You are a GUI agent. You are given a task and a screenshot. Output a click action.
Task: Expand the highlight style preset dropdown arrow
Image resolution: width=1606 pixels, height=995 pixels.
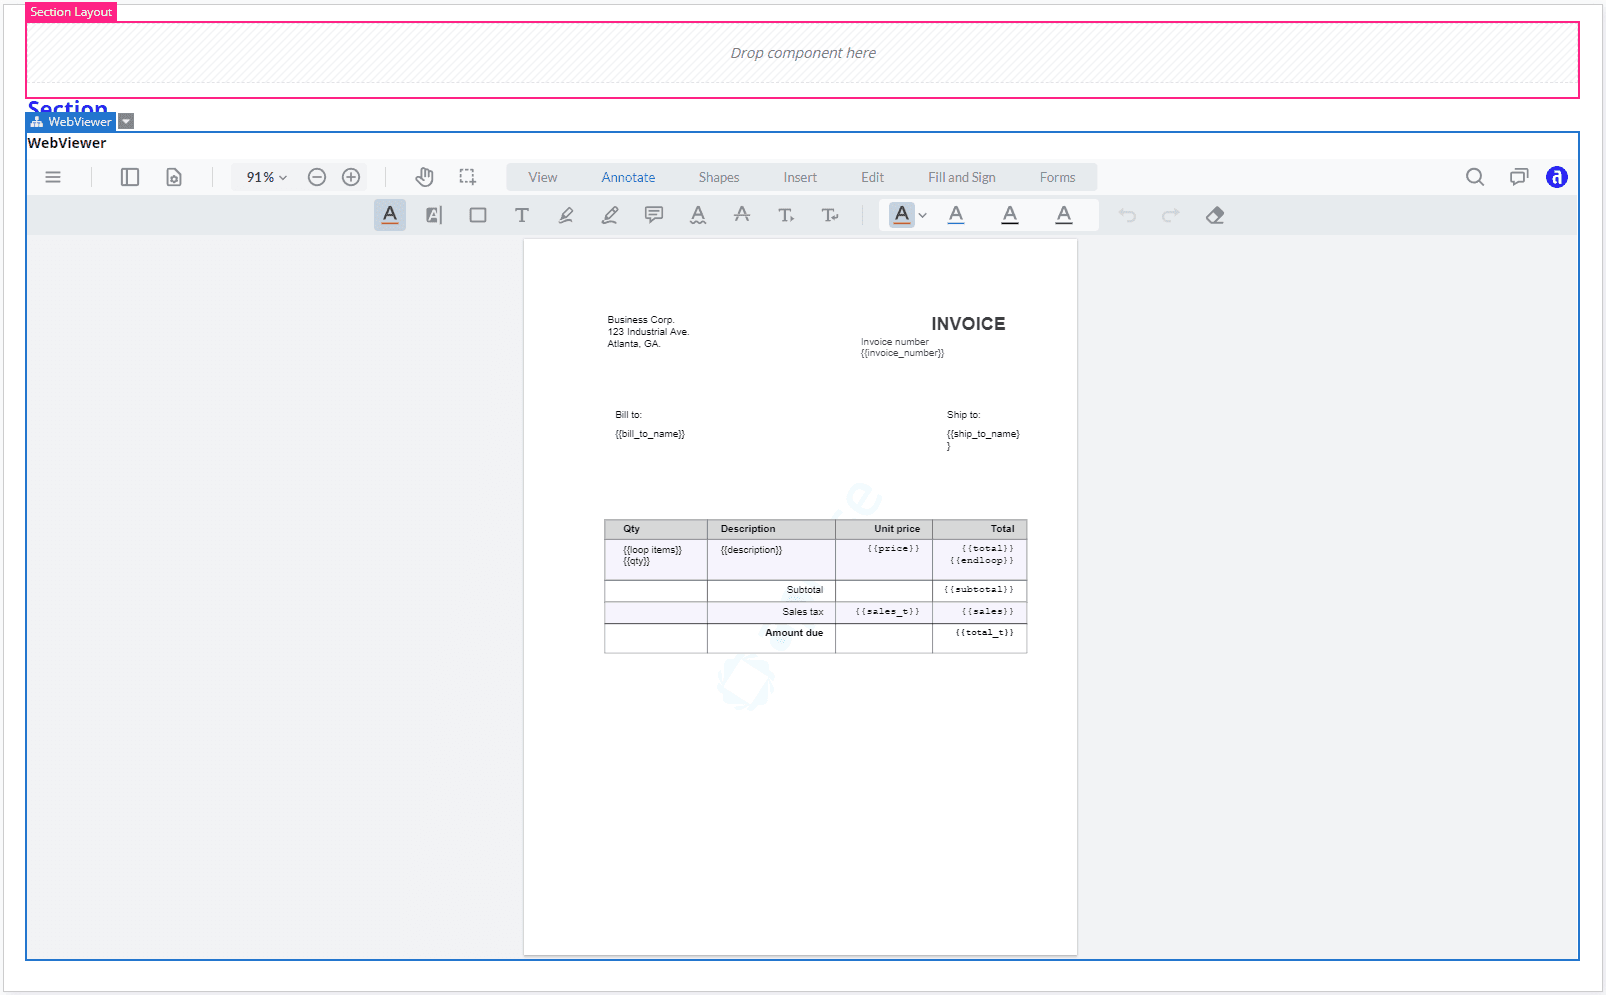(923, 215)
